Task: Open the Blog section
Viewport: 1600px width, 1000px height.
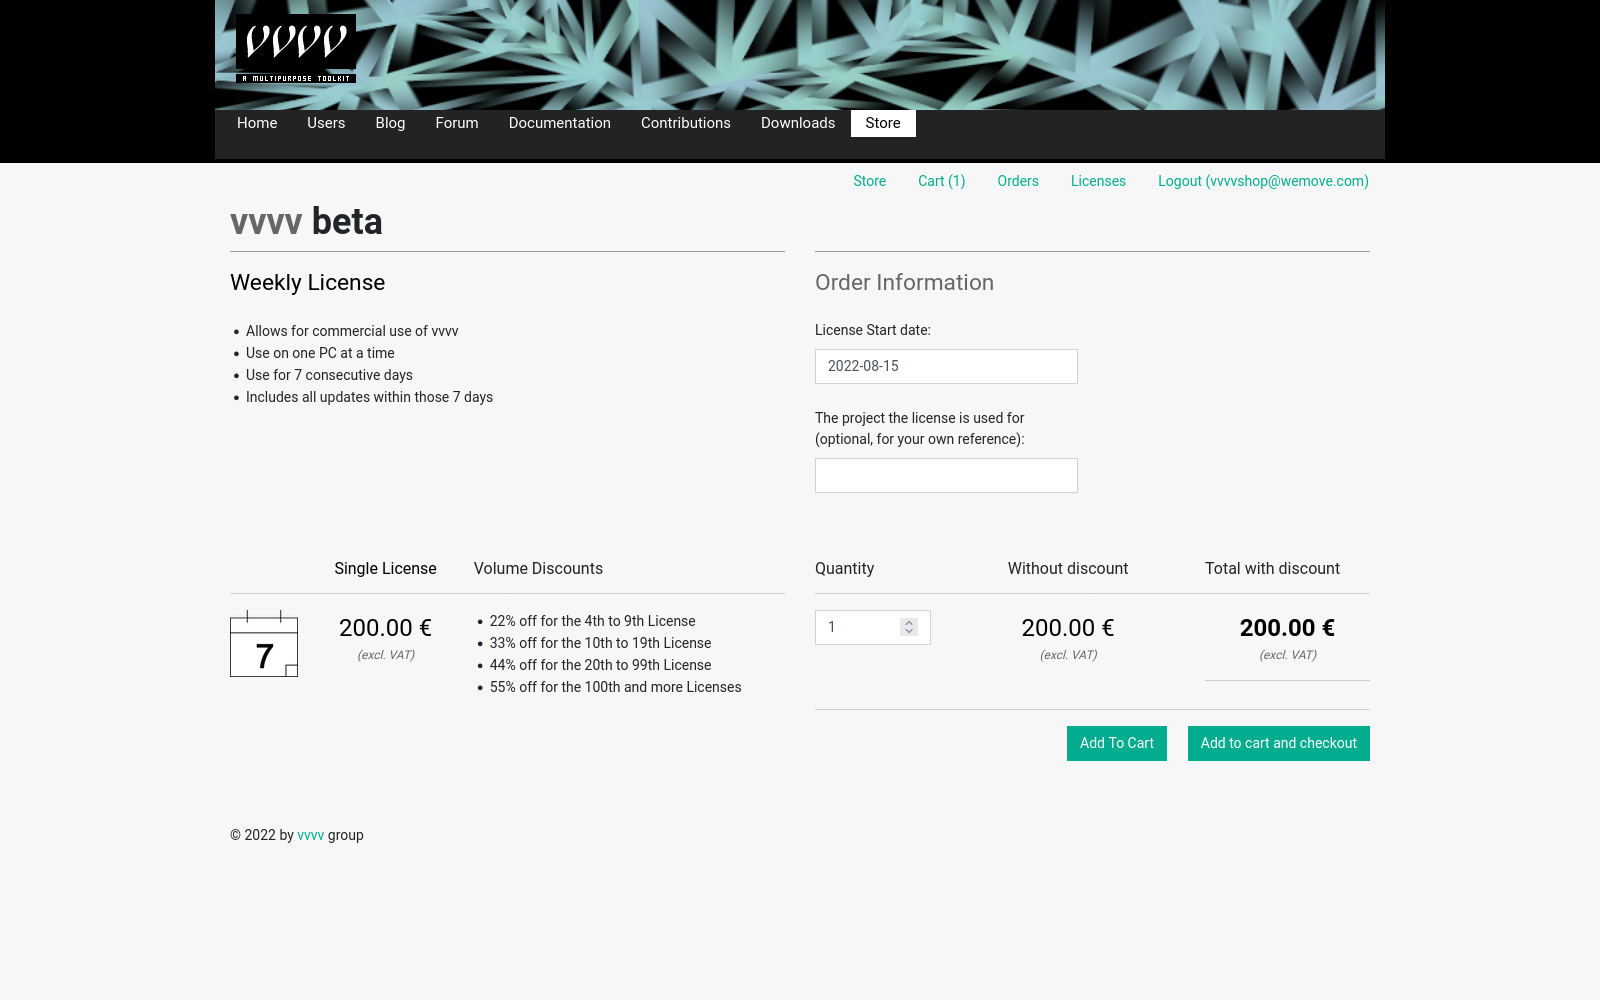Action: pyautogui.click(x=390, y=123)
